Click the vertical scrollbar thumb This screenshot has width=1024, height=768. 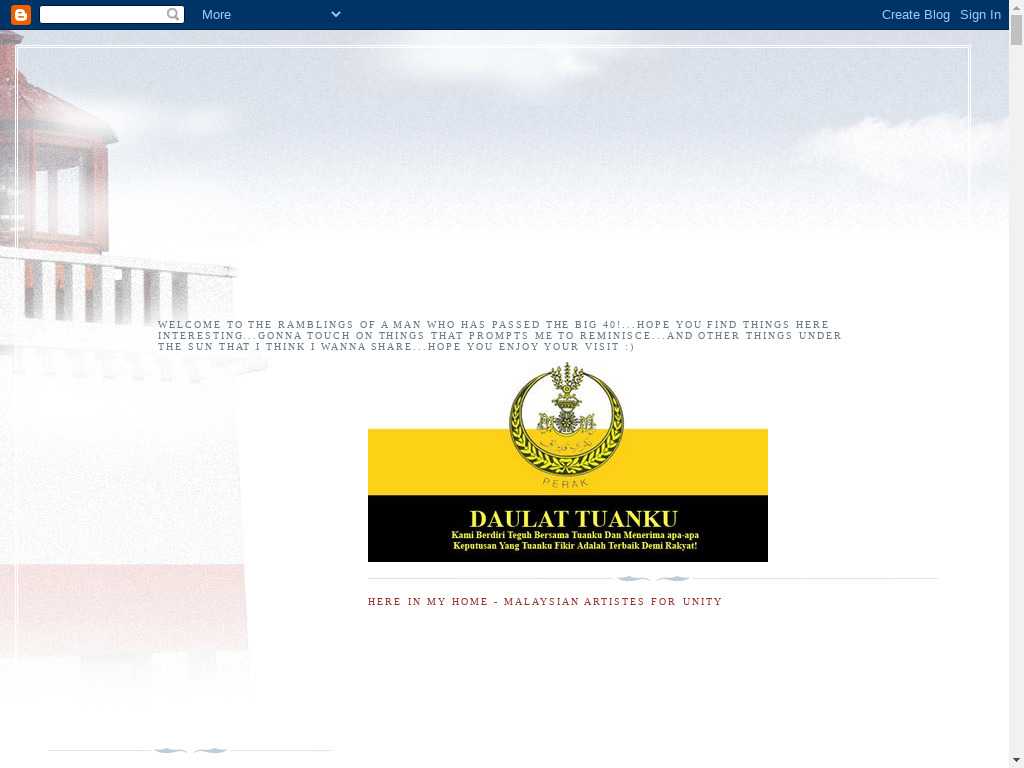tap(1016, 30)
